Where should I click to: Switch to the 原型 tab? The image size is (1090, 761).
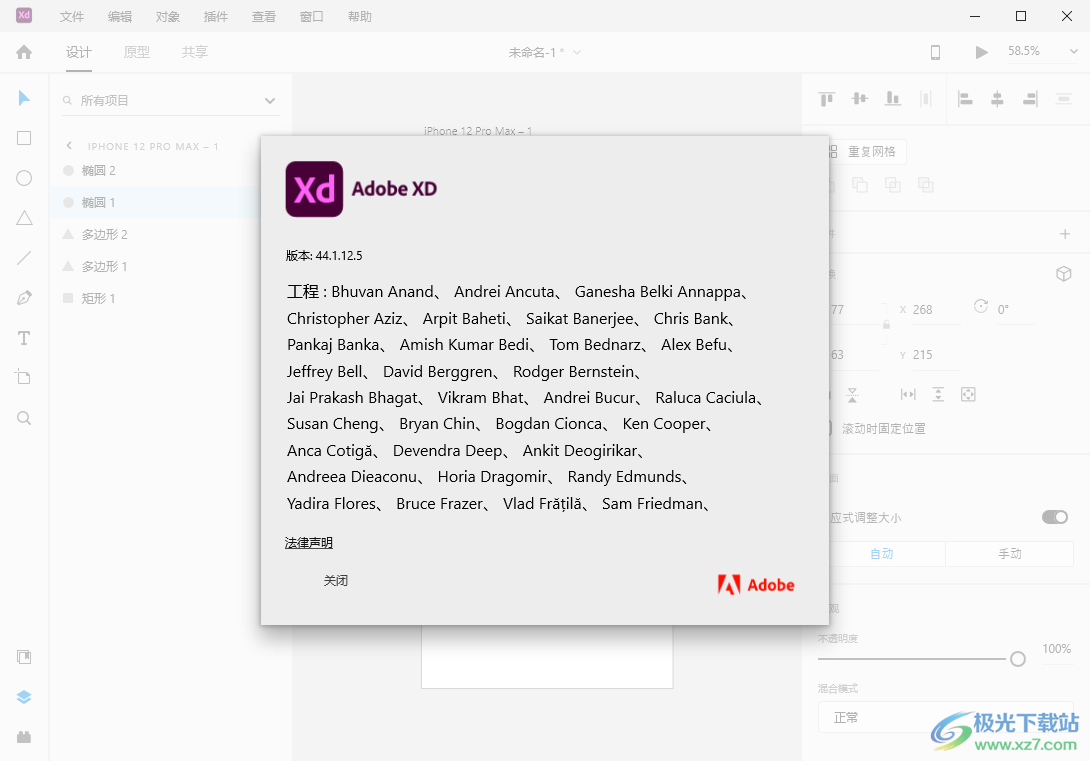(136, 52)
